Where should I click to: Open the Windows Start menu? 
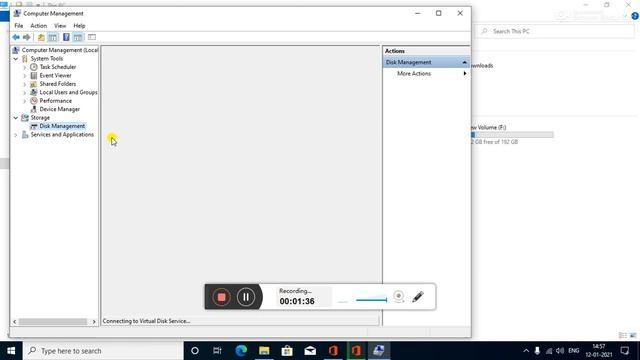(x=11, y=351)
